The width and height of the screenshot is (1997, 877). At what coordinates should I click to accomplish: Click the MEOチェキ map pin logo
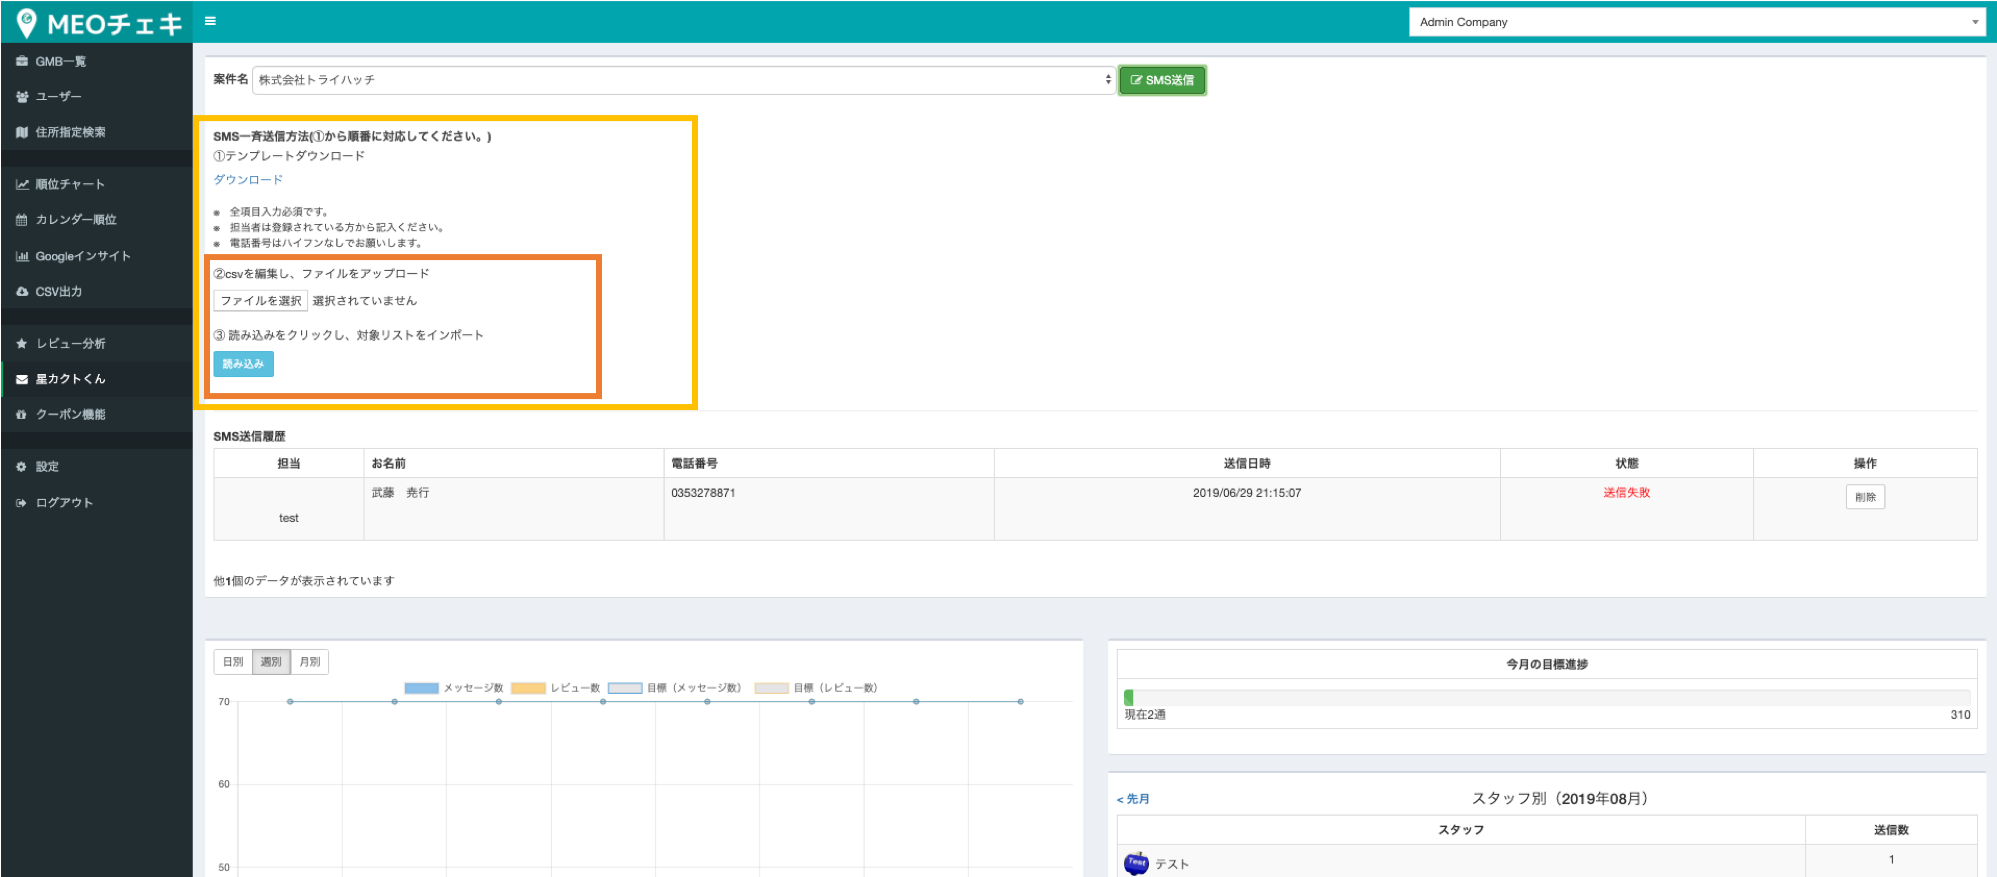pyautogui.click(x=27, y=22)
